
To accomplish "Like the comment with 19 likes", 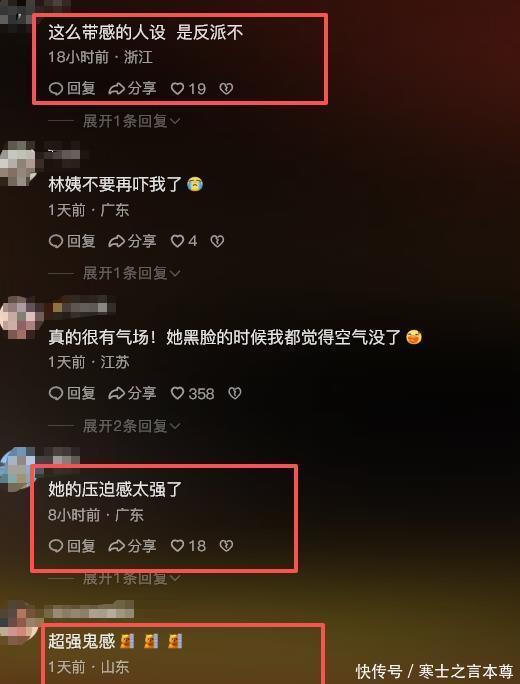I will point(188,89).
